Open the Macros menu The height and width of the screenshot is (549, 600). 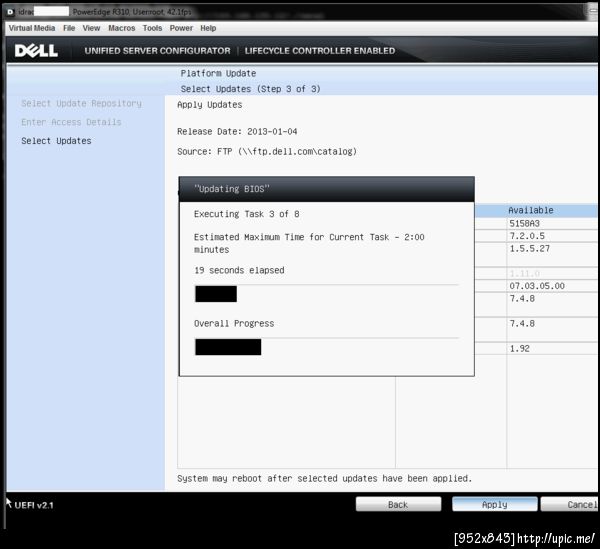point(122,28)
